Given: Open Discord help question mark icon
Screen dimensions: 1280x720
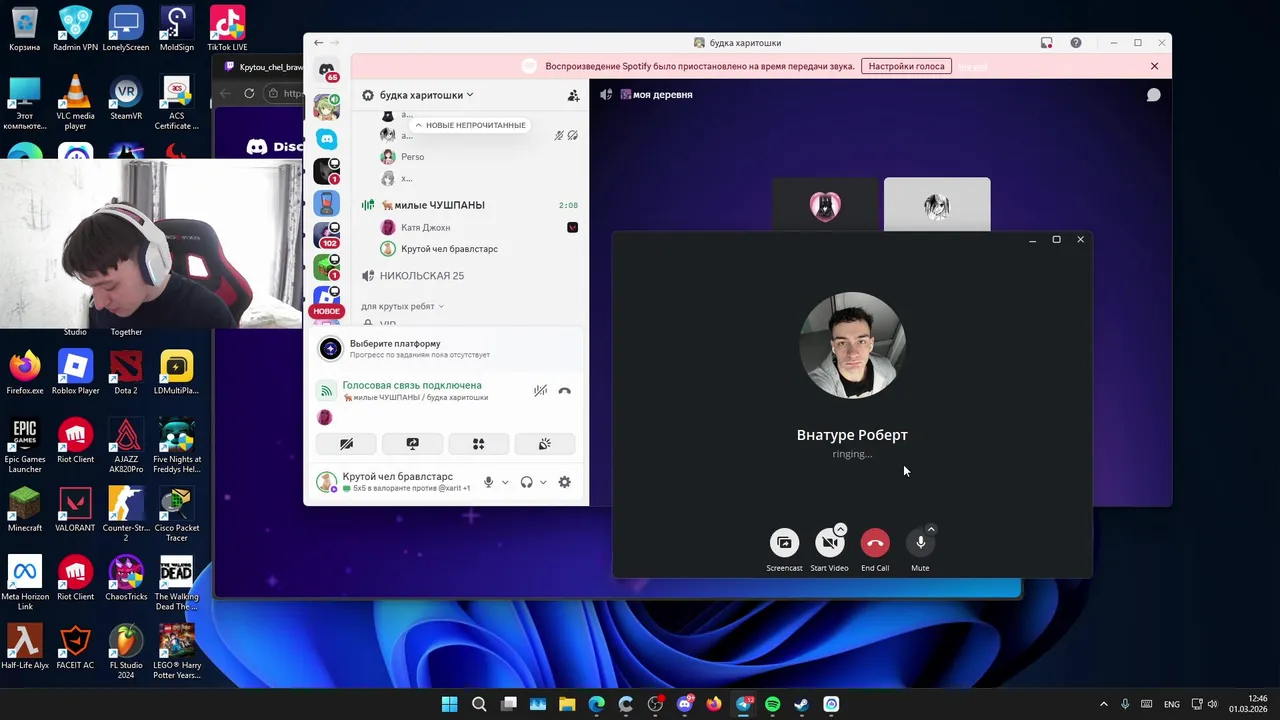Looking at the screenshot, I should [x=1076, y=43].
